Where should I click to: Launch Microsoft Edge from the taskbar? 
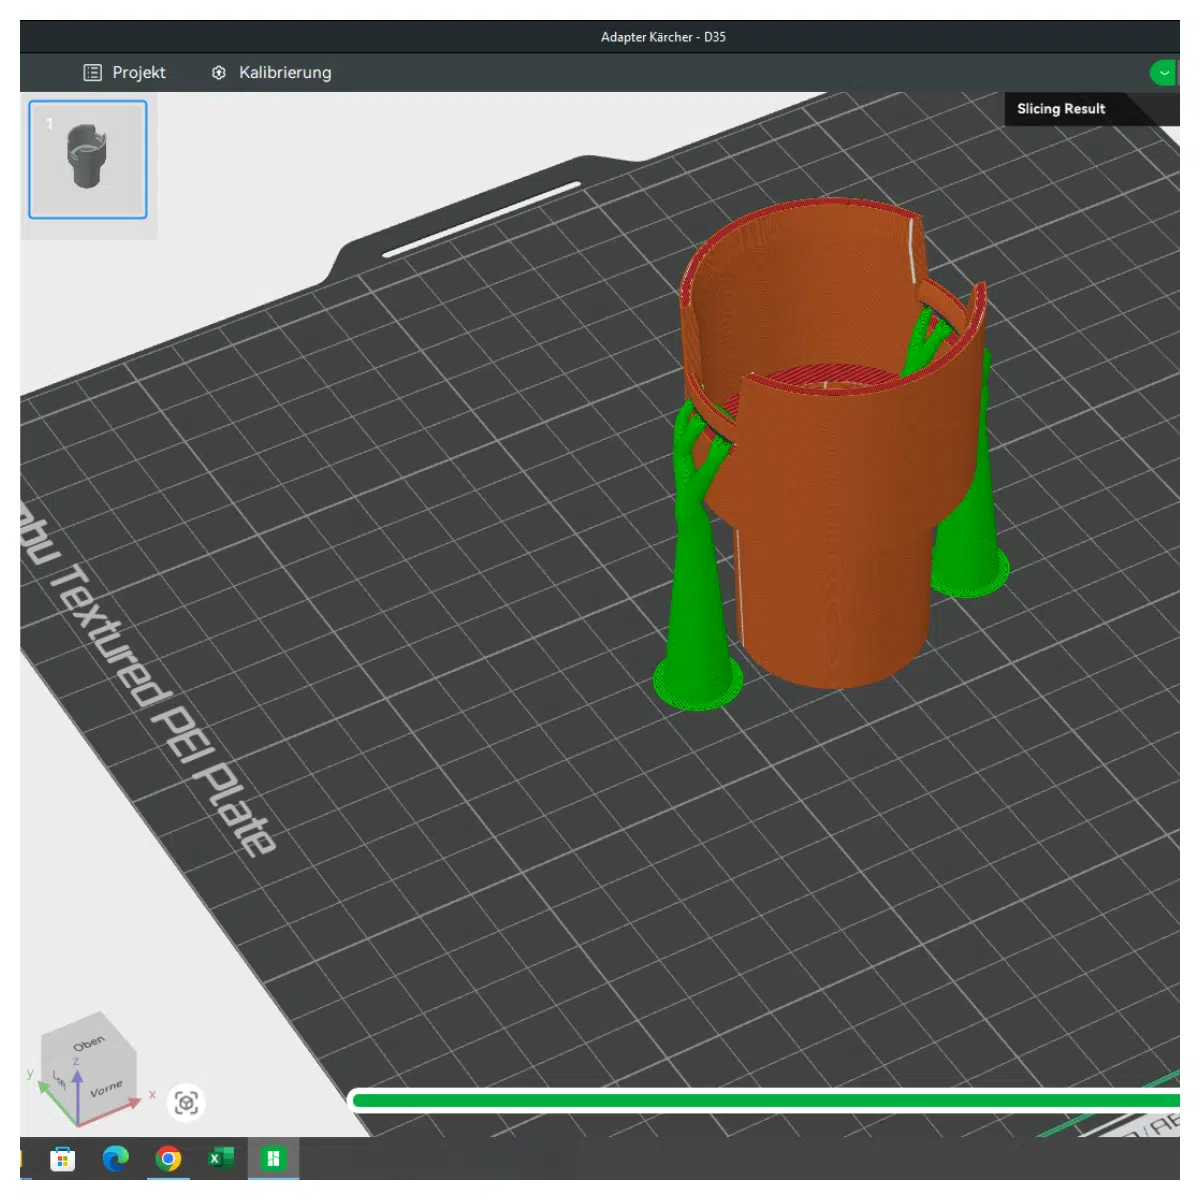pos(116,1159)
